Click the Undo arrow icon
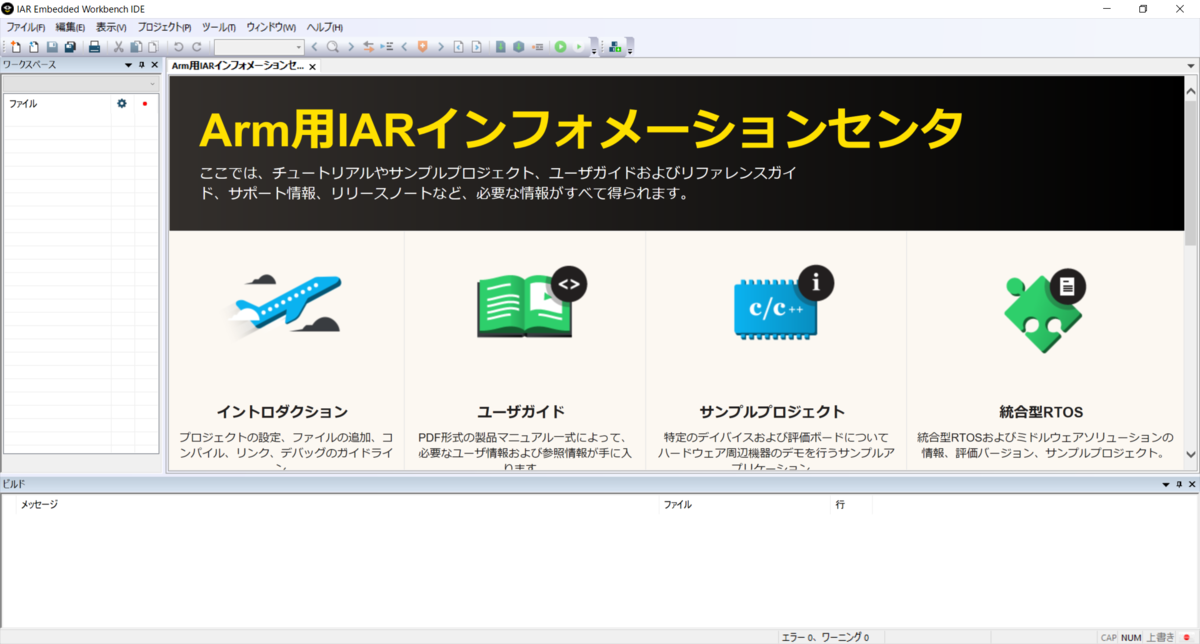Image resolution: width=1200 pixels, height=644 pixels. click(178, 47)
